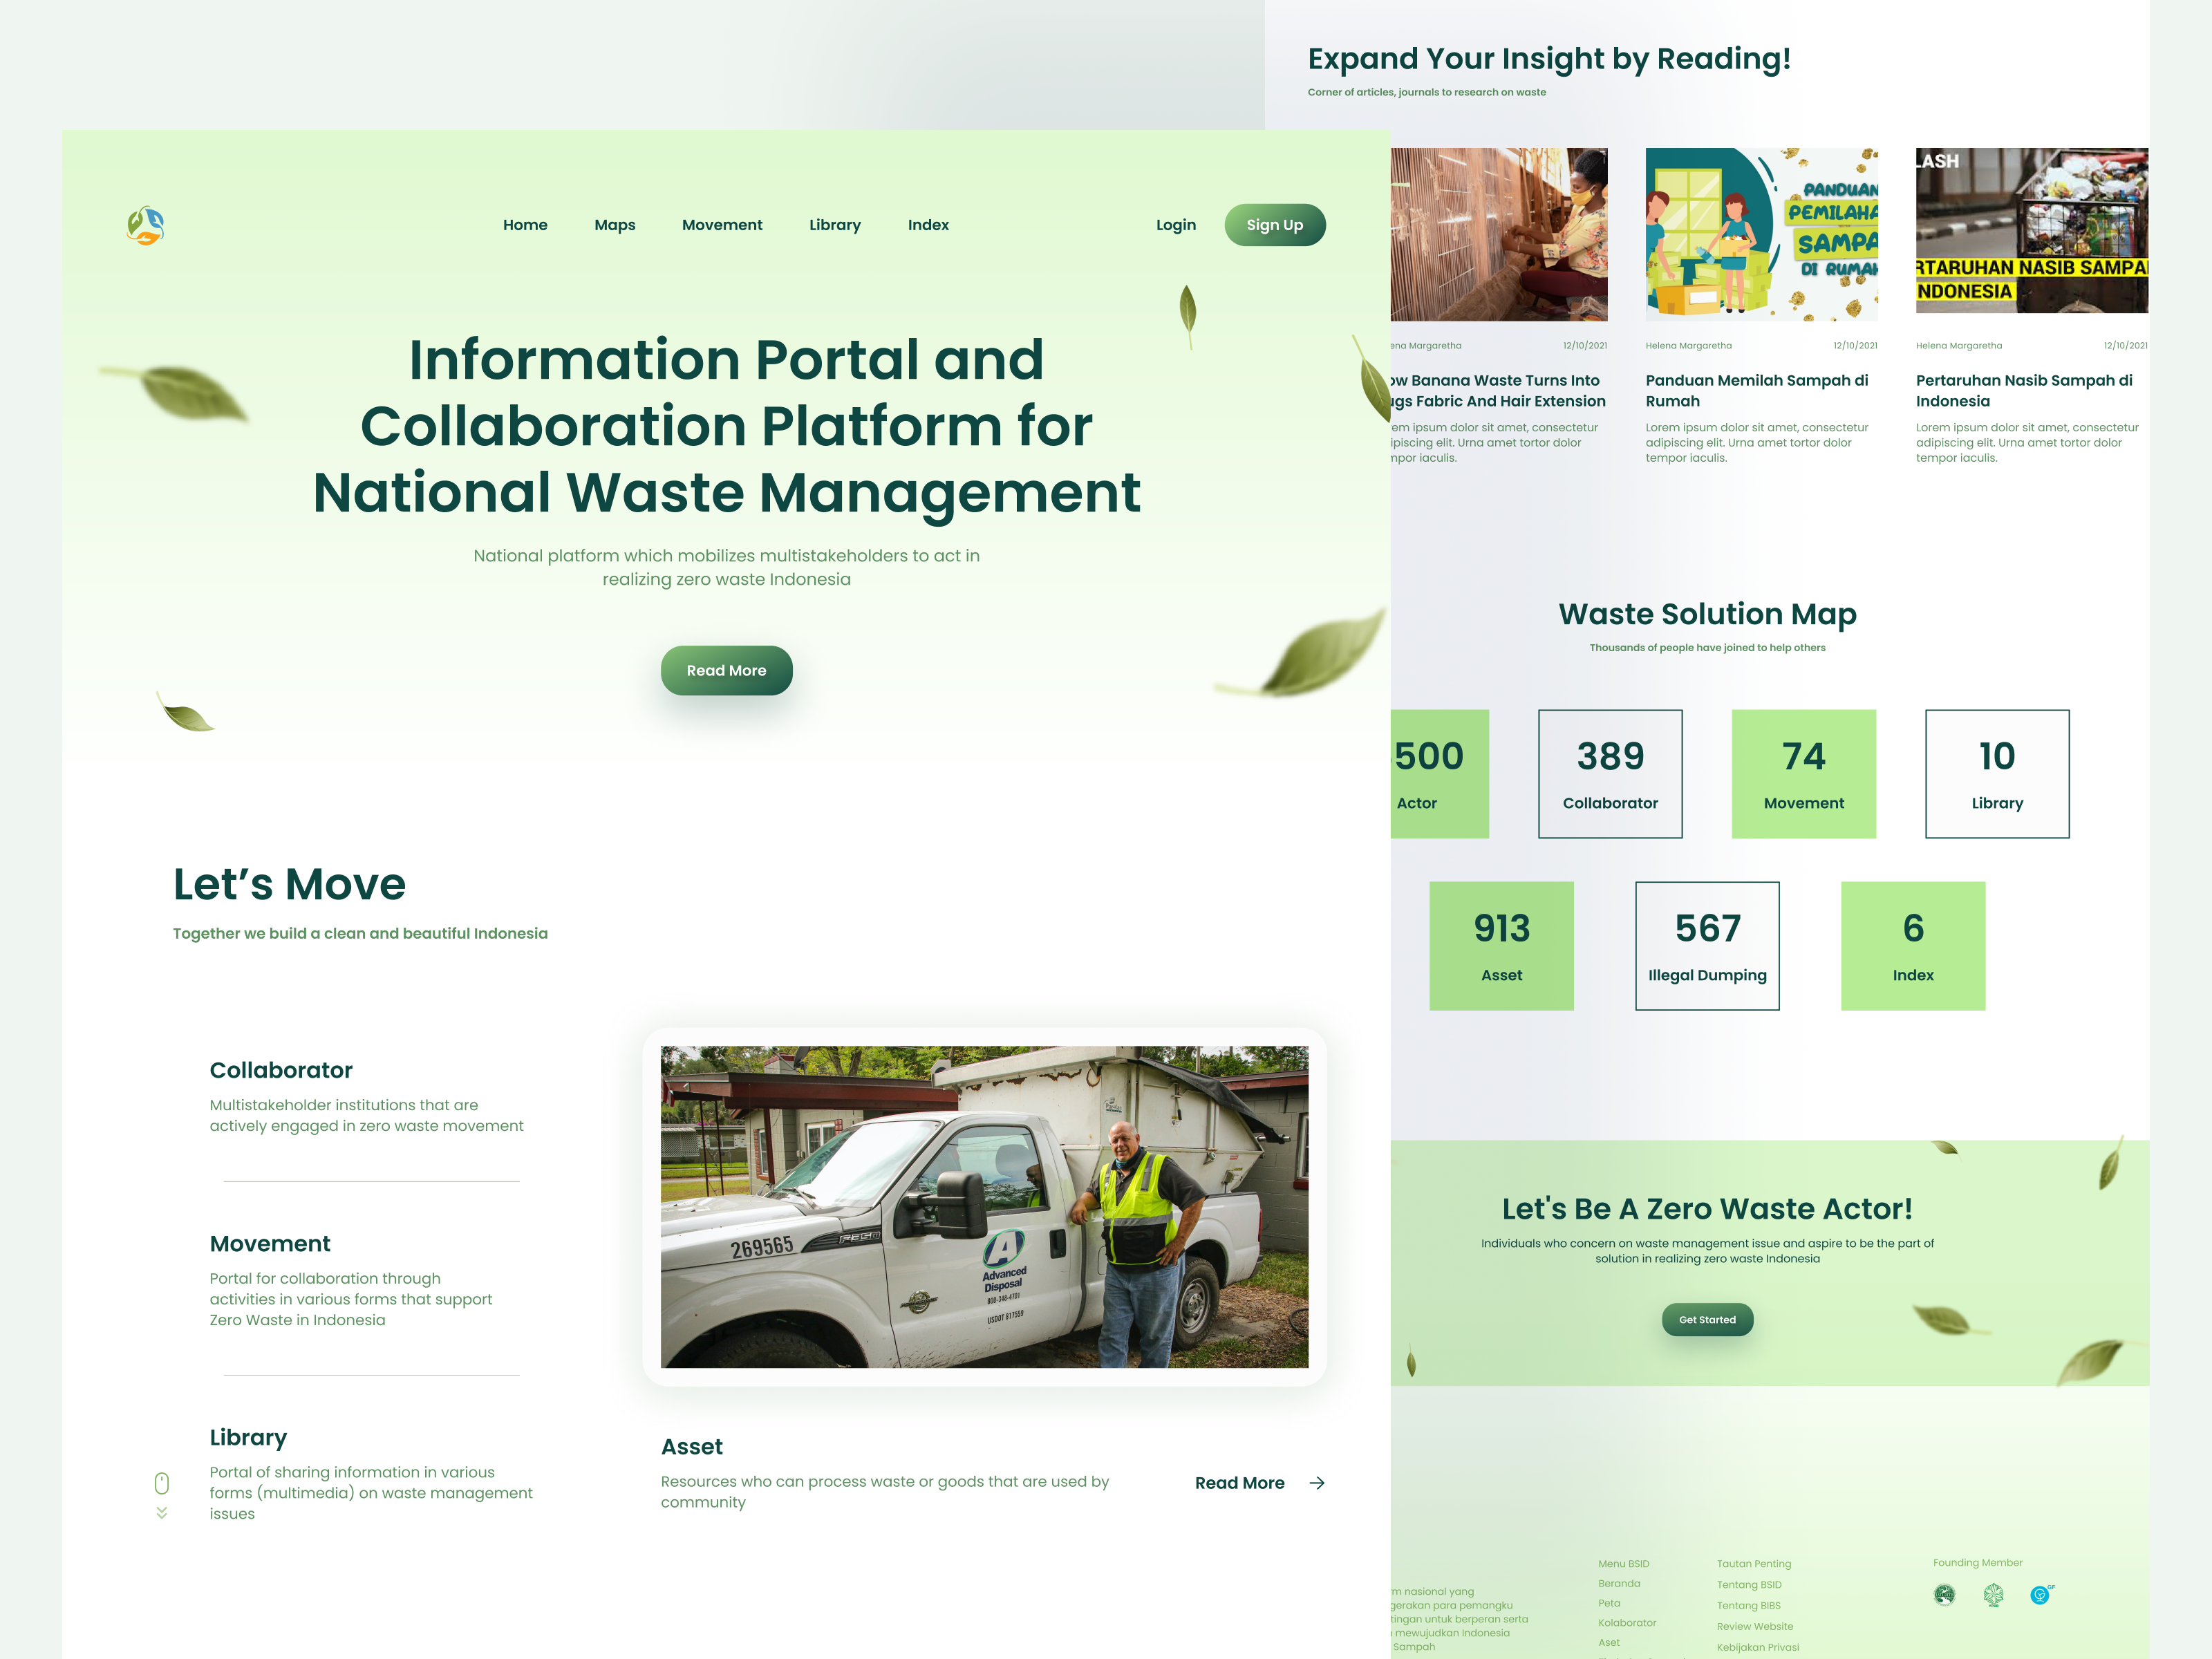Click the site logo in the header

pyautogui.click(x=146, y=225)
